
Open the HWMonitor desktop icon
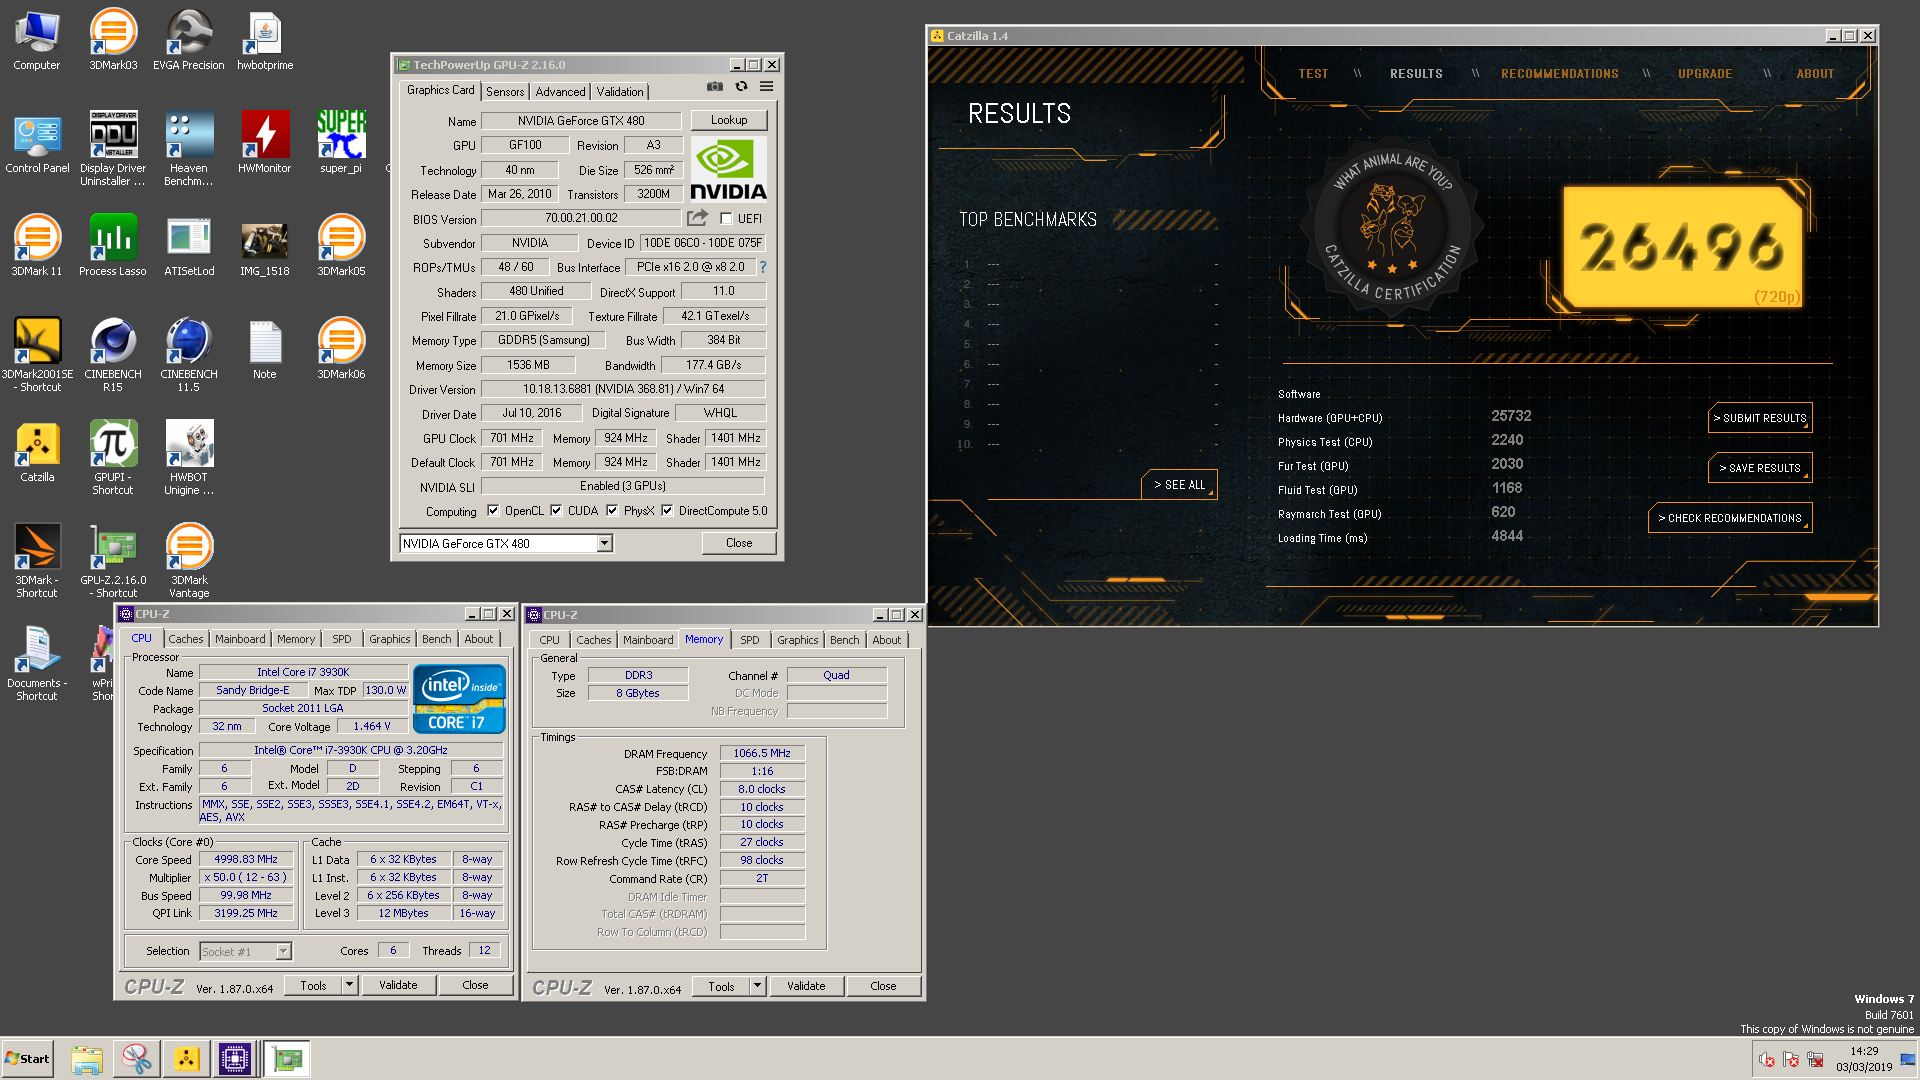[265, 142]
